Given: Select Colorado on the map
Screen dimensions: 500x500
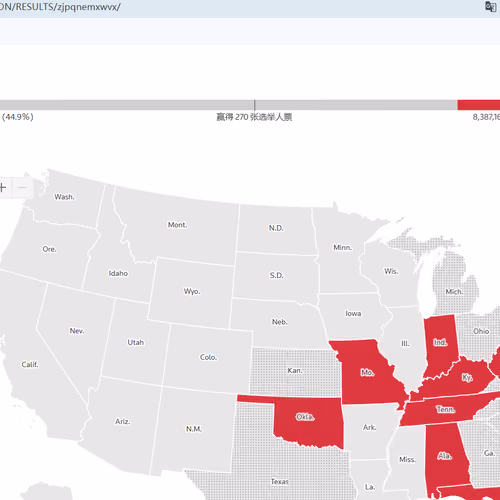Looking at the screenshot, I should click(x=208, y=357).
